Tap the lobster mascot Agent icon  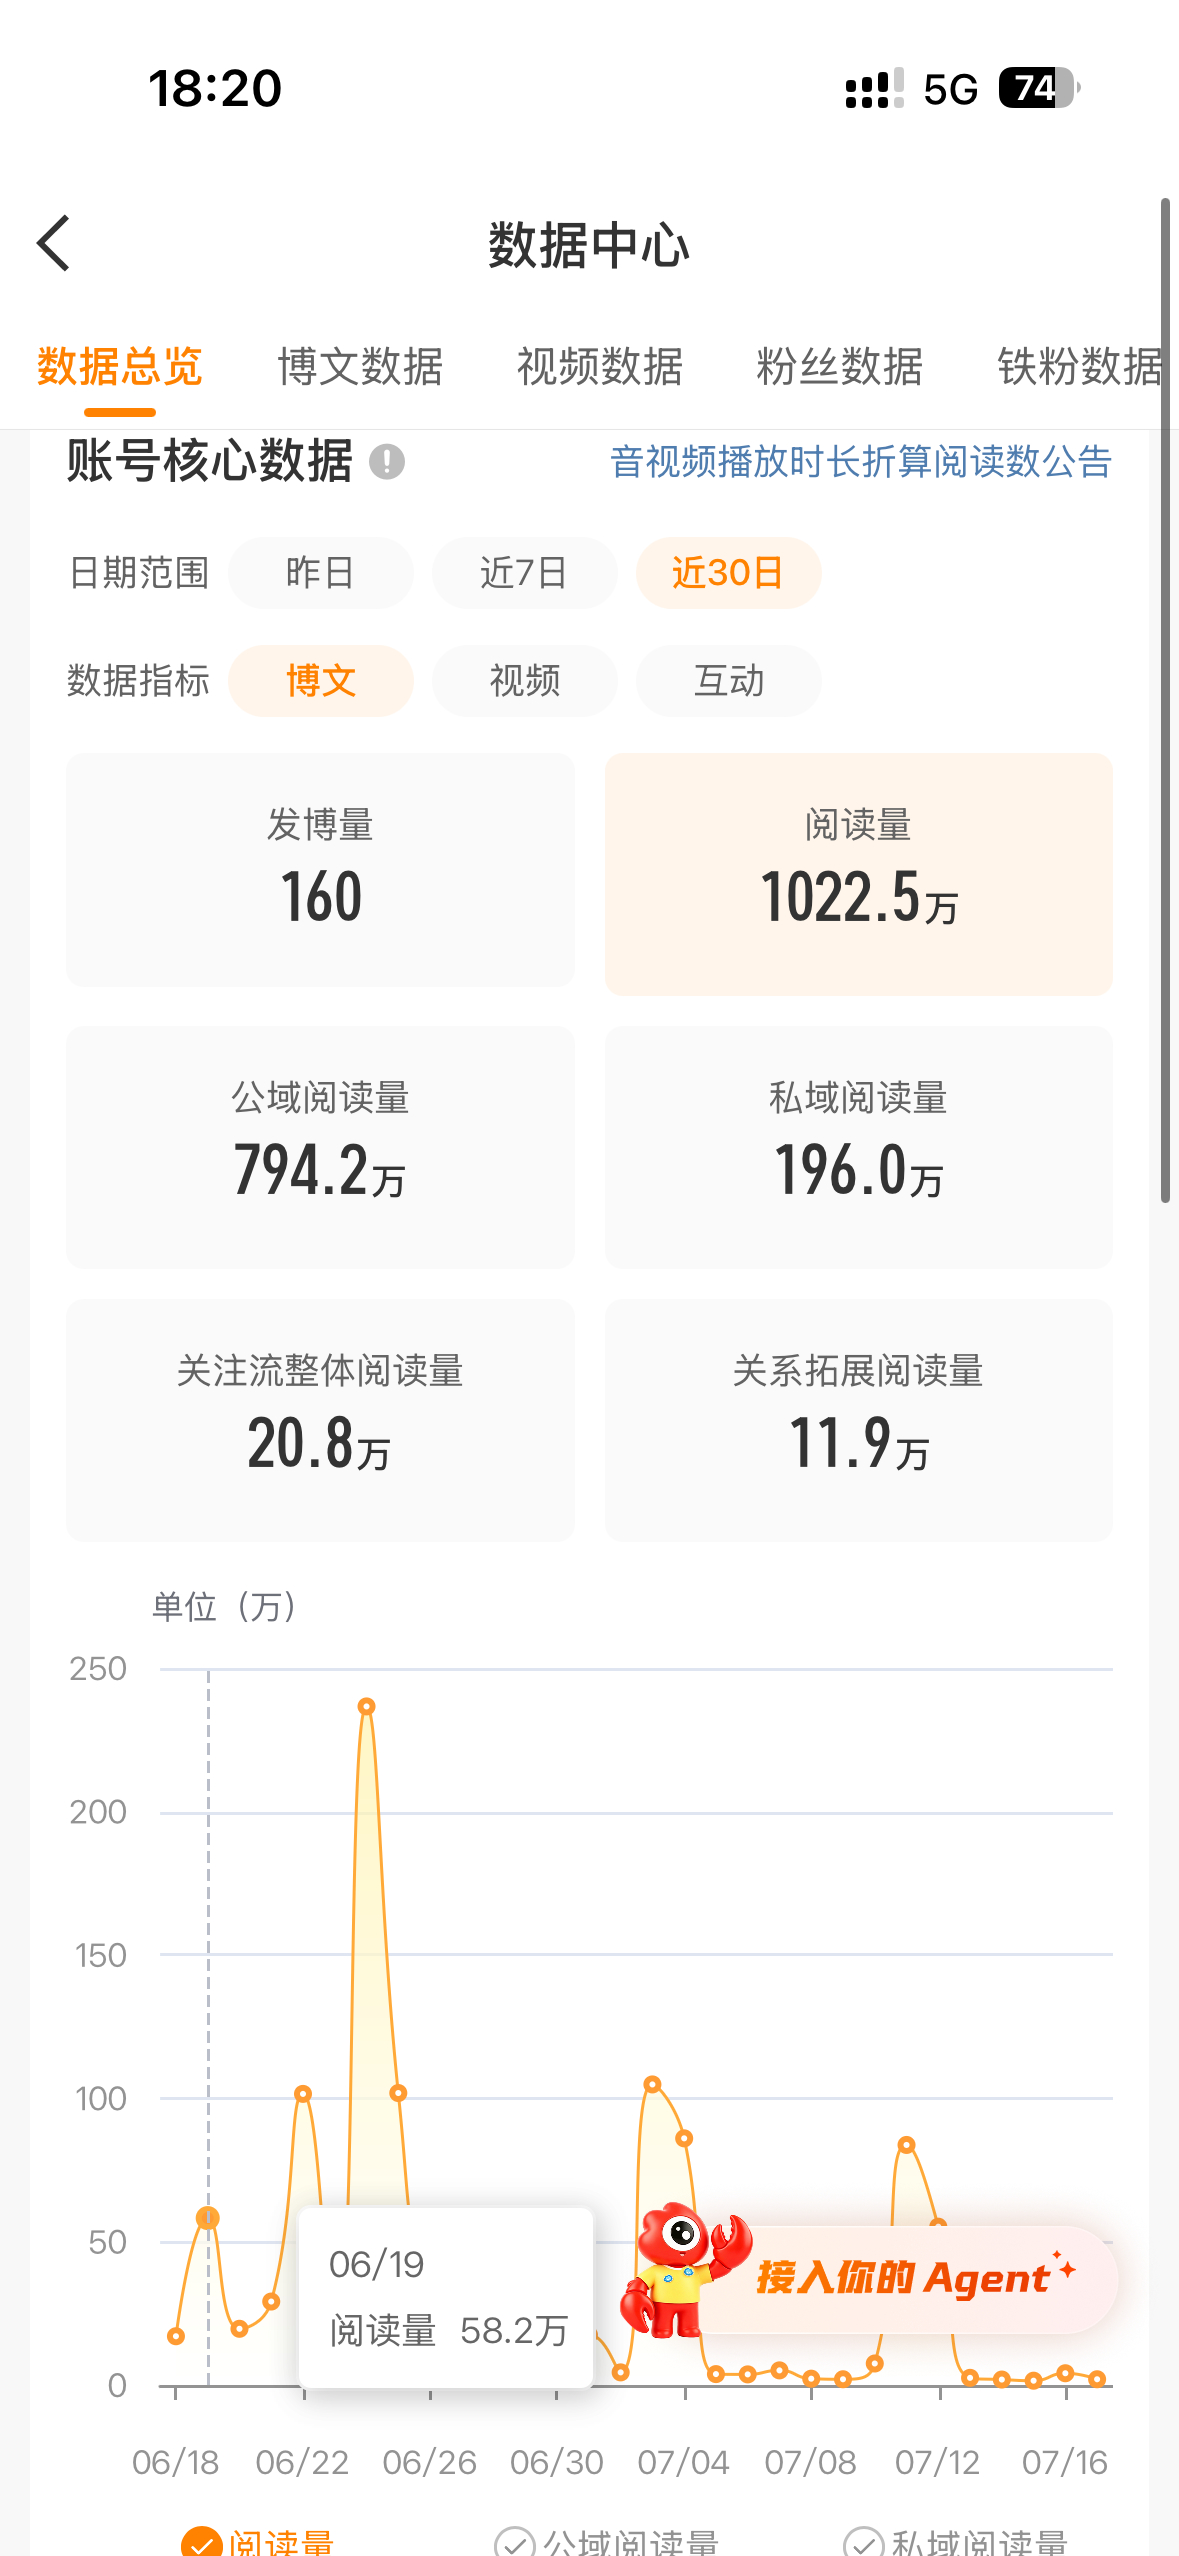pos(686,2270)
